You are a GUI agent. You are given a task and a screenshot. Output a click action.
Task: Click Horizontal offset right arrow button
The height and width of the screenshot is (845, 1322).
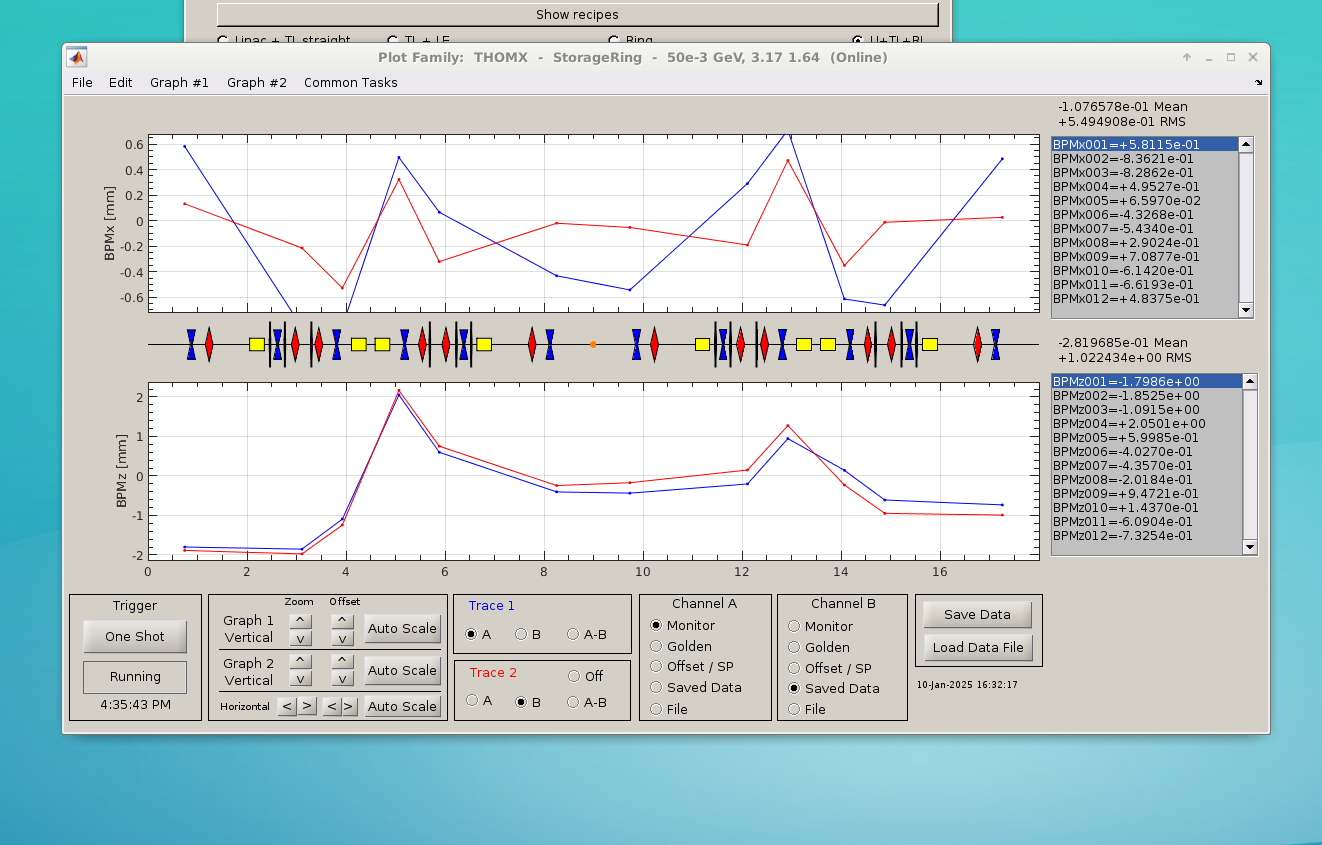click(x=349, y=706)
